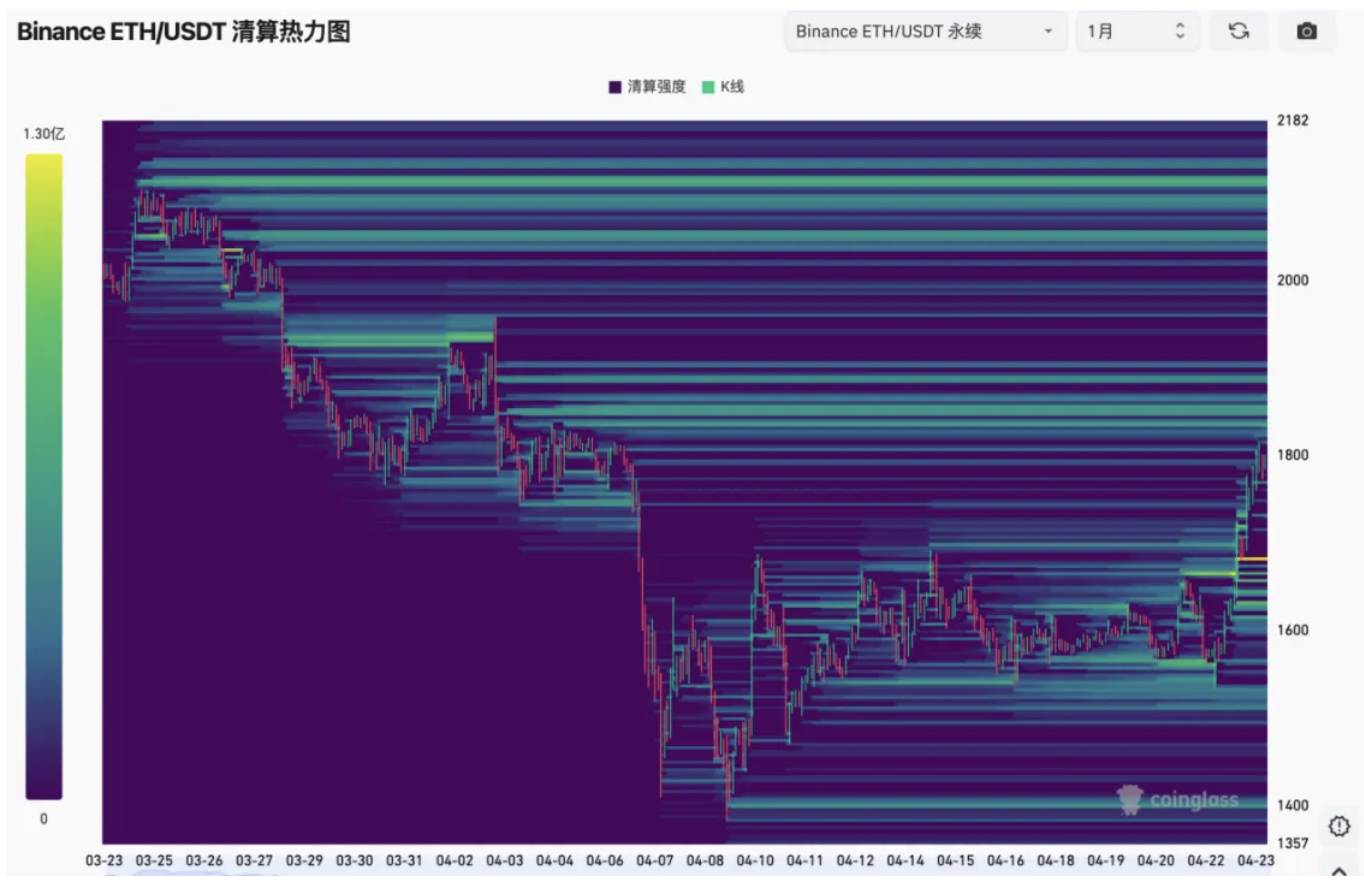Take a chart screenshot with camera icon

point(1306,31)
